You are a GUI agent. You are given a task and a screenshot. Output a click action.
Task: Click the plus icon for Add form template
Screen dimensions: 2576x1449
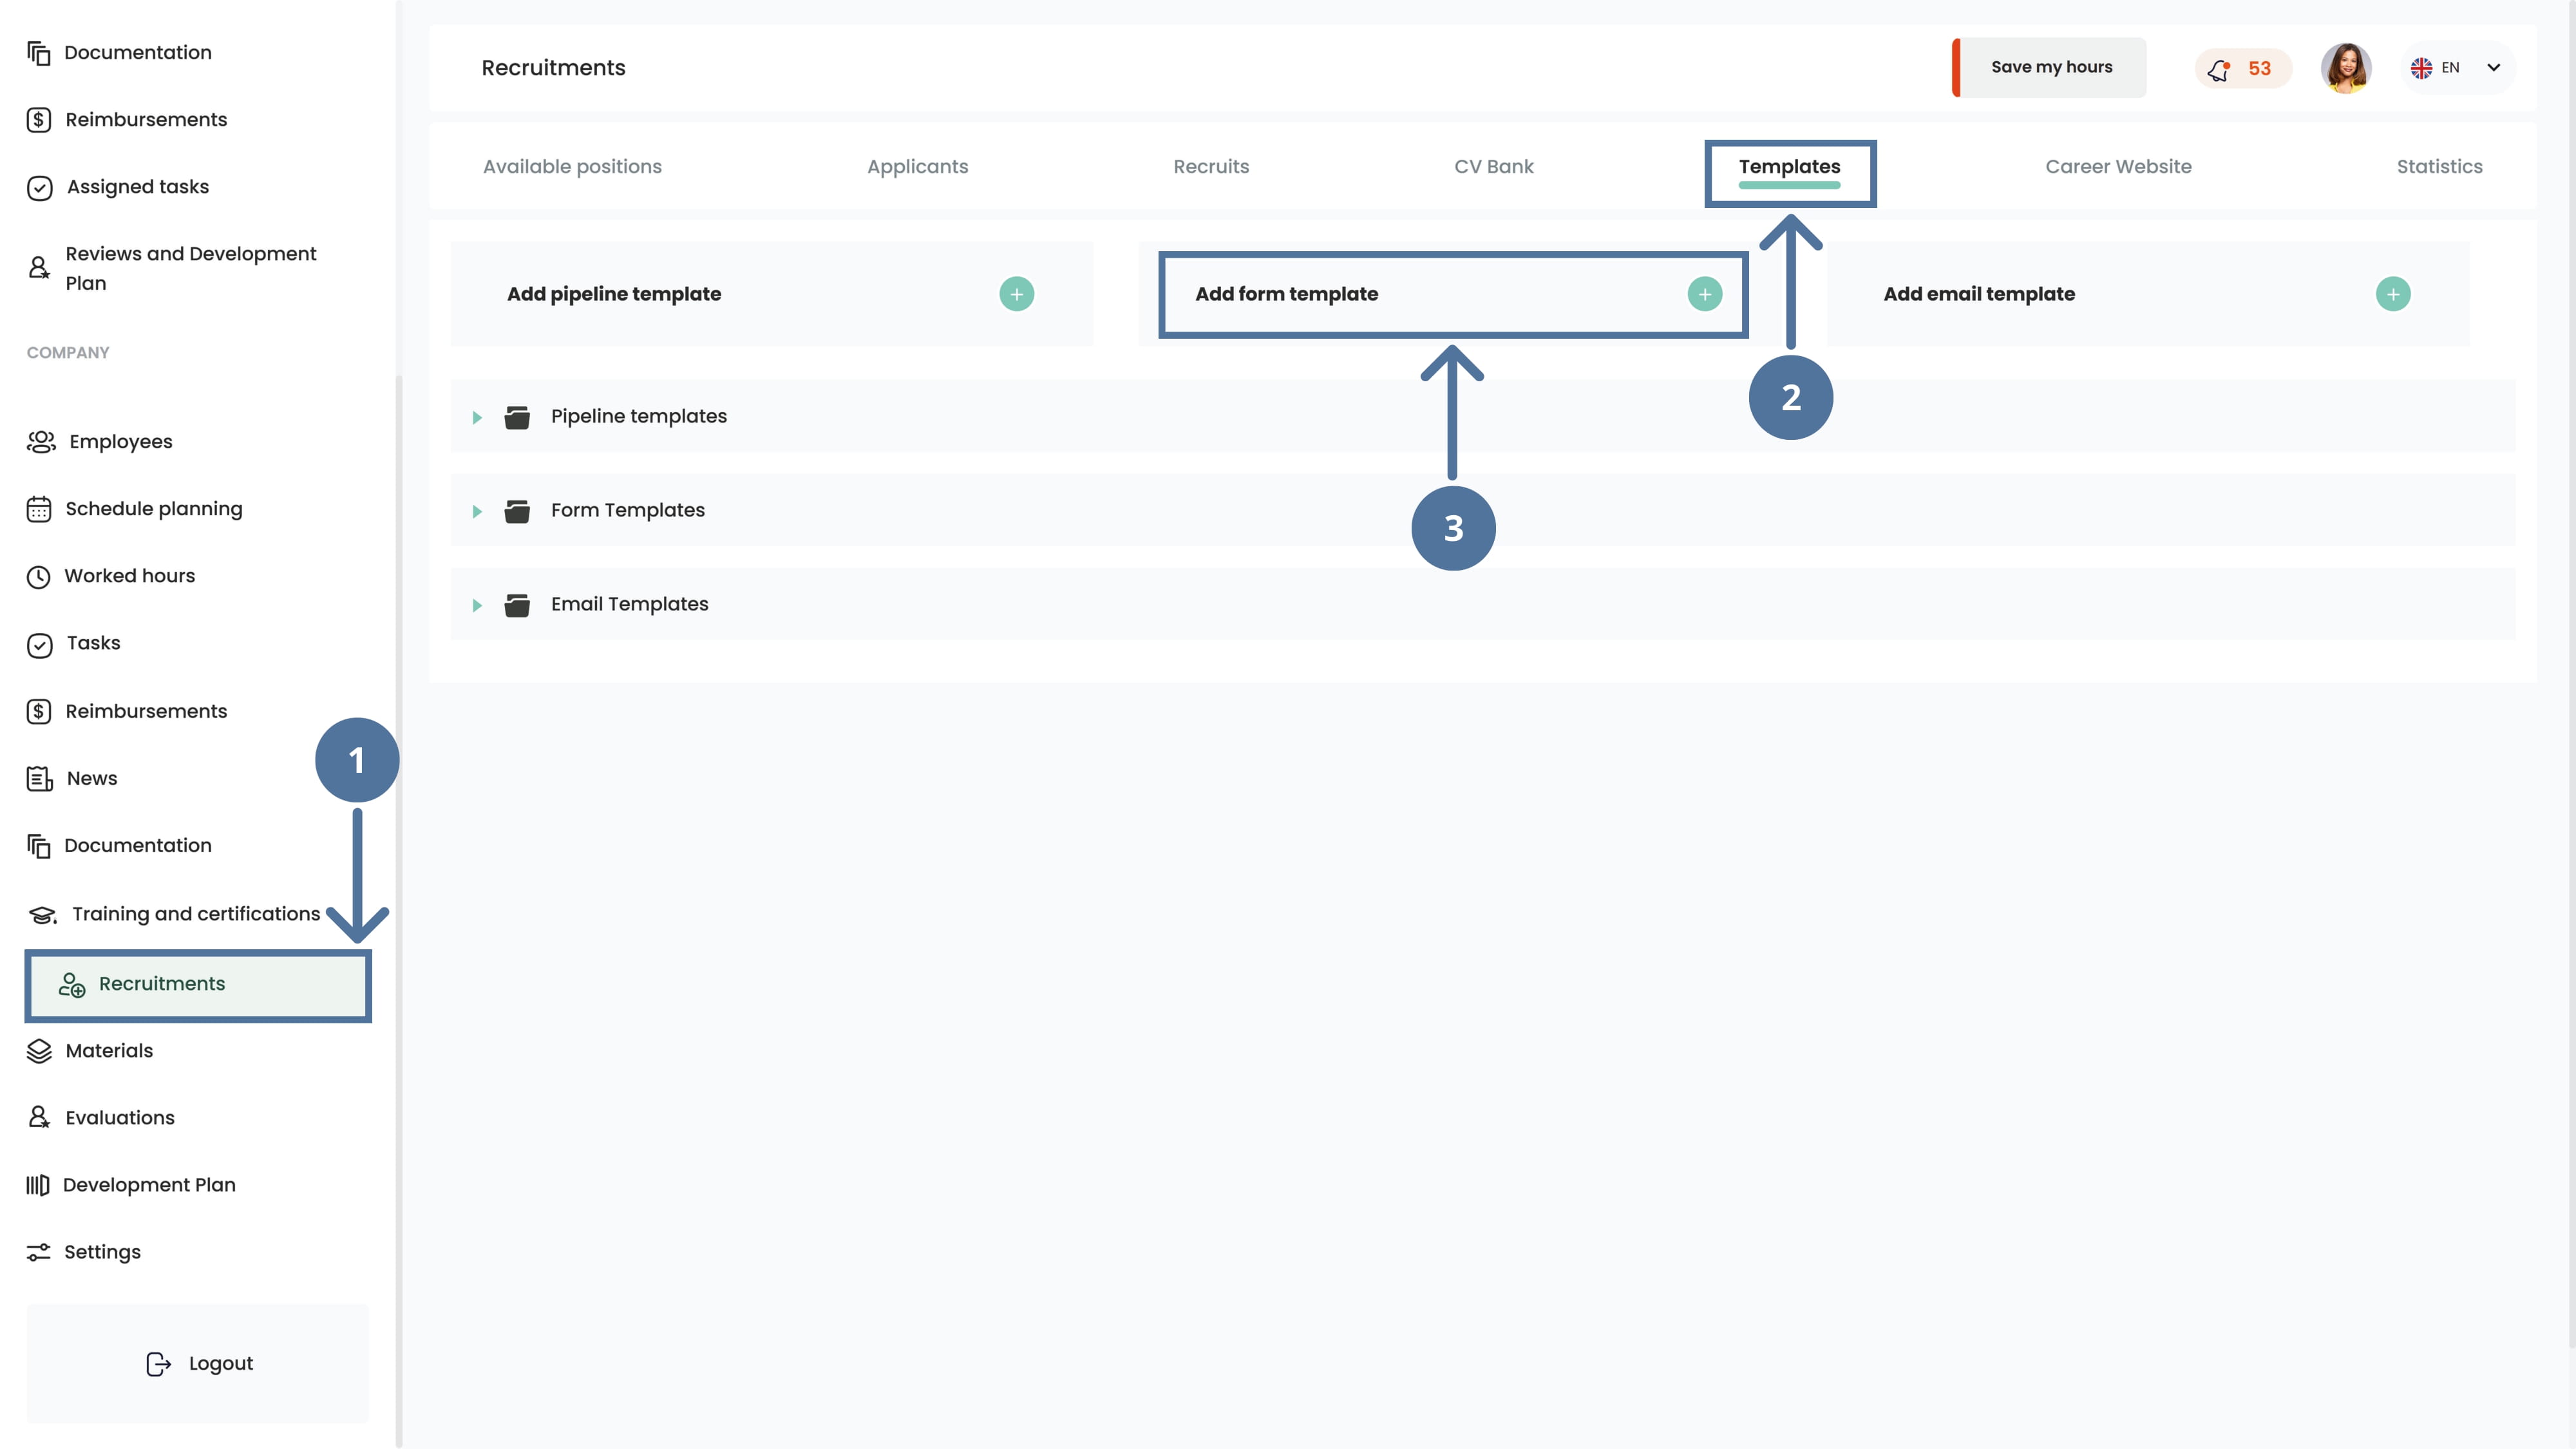point(1704,294)
